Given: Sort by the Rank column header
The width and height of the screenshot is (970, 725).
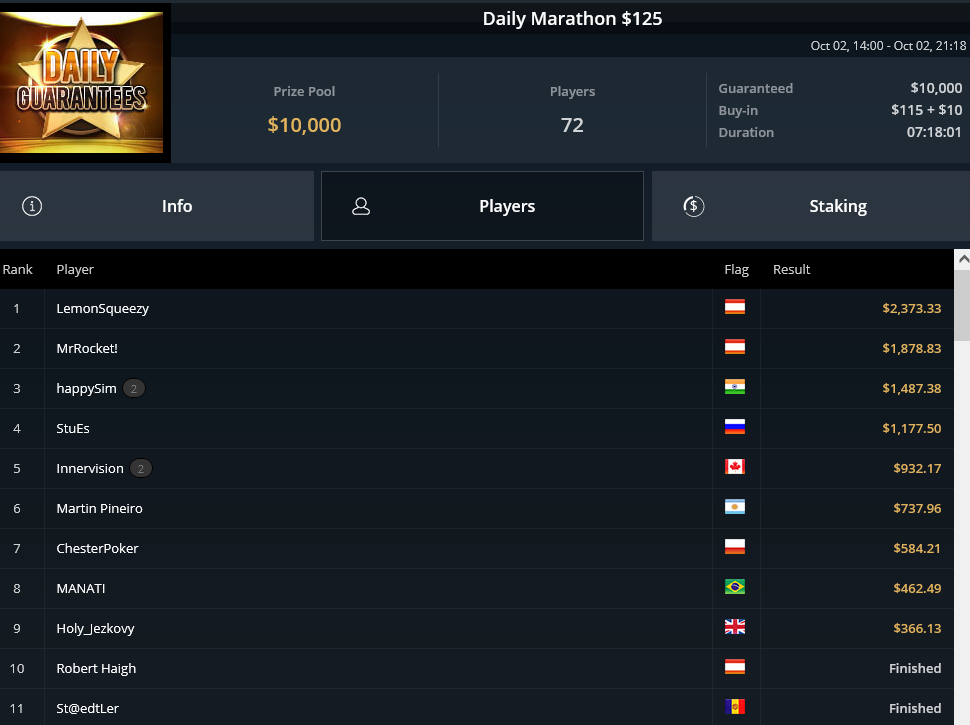Looking at the screenshot, I should [x=17, y=270].
